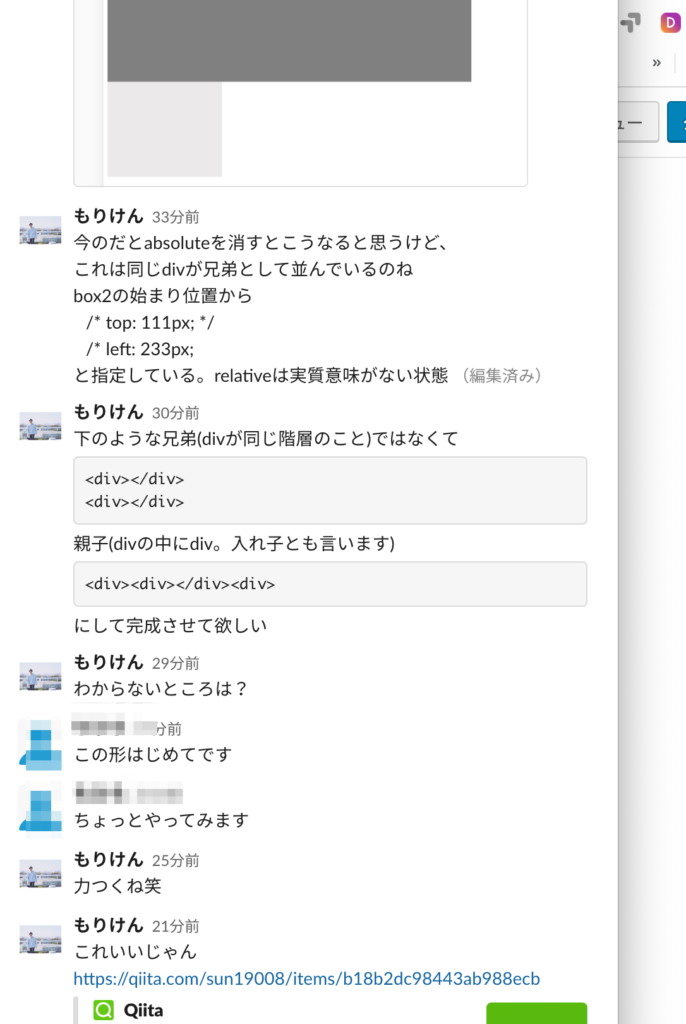
Task: Click the sibling divs code block
Action: [x=330, y=490]
